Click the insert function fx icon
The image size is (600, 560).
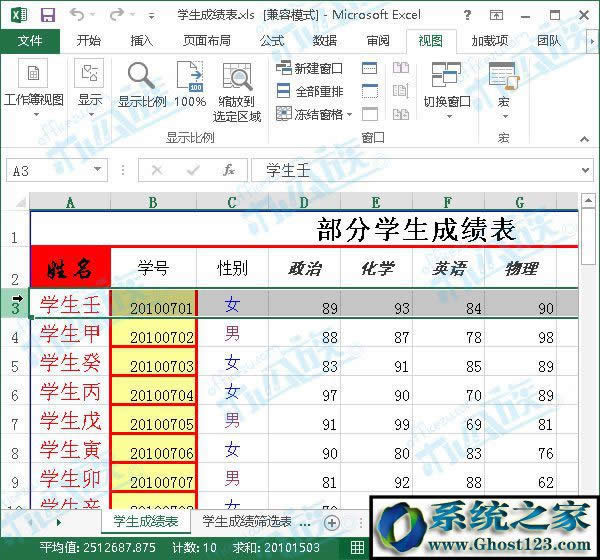[229, 170]
